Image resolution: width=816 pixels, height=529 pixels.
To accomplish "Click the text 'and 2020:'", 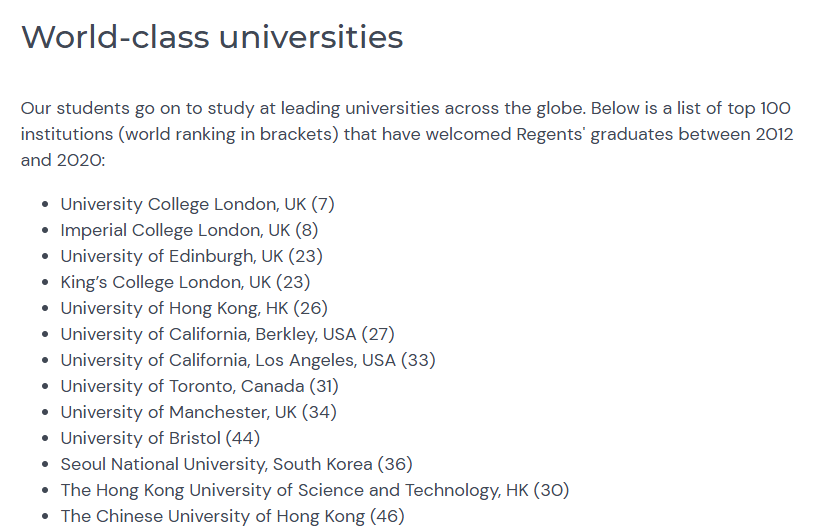I will click(x=63, y=160).
